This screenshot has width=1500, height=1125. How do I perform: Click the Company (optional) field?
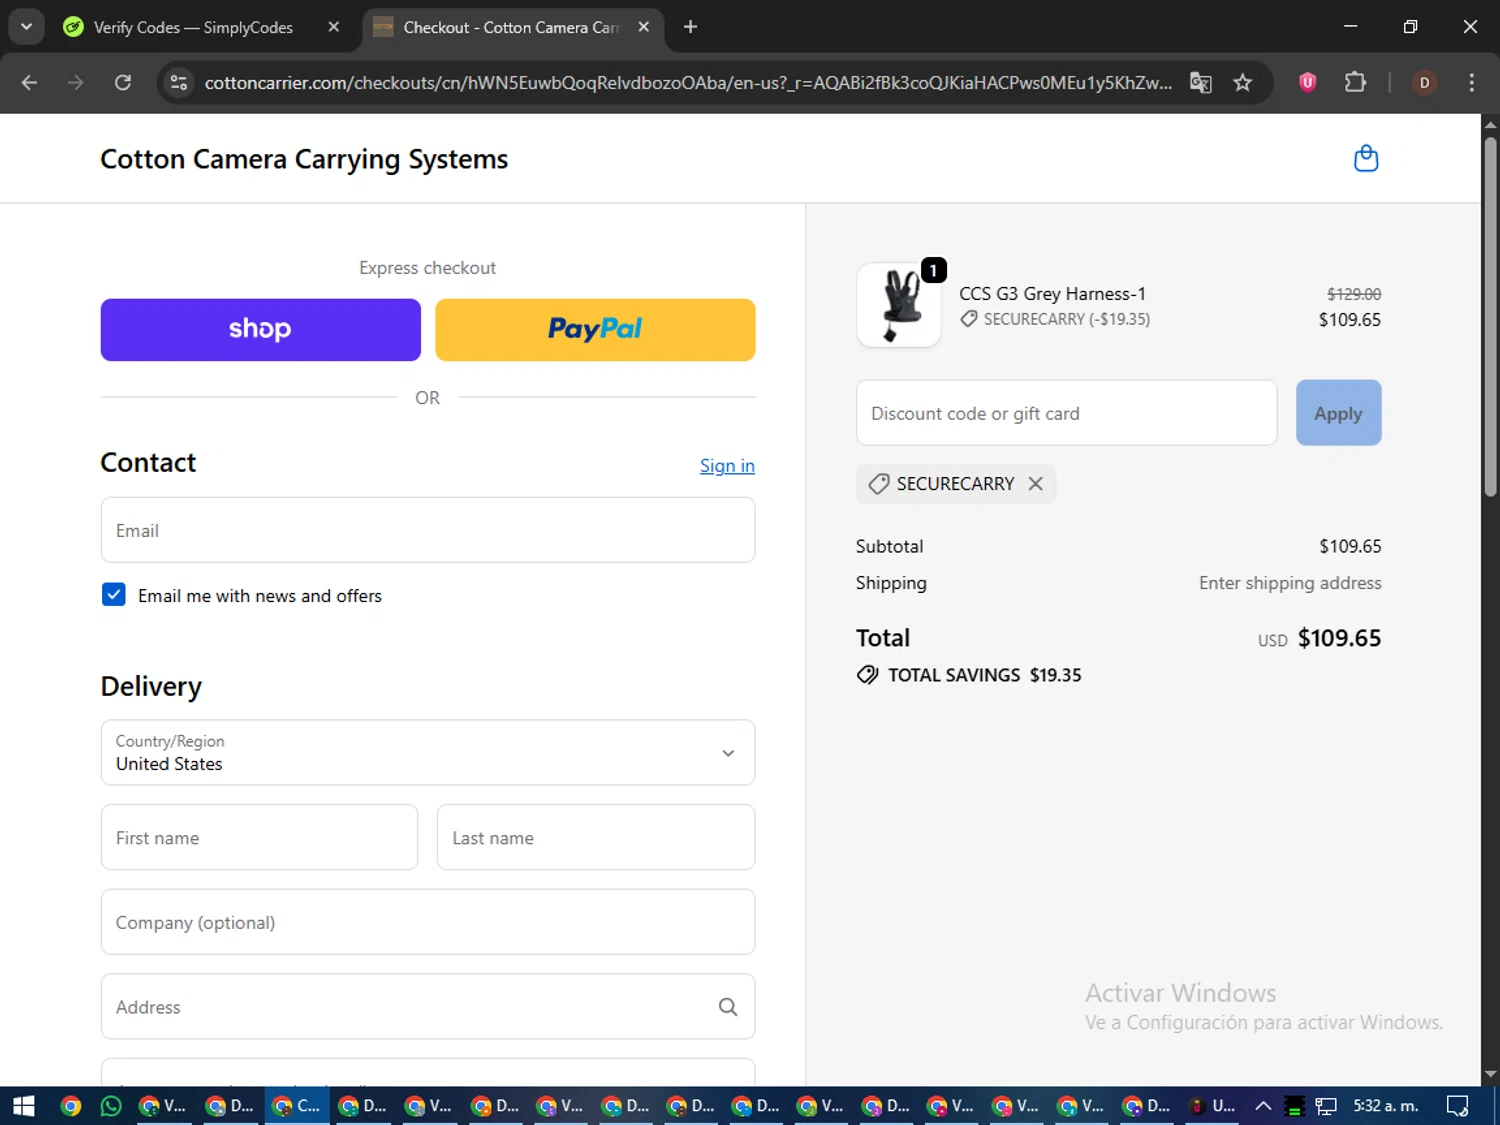coord(428,922)
